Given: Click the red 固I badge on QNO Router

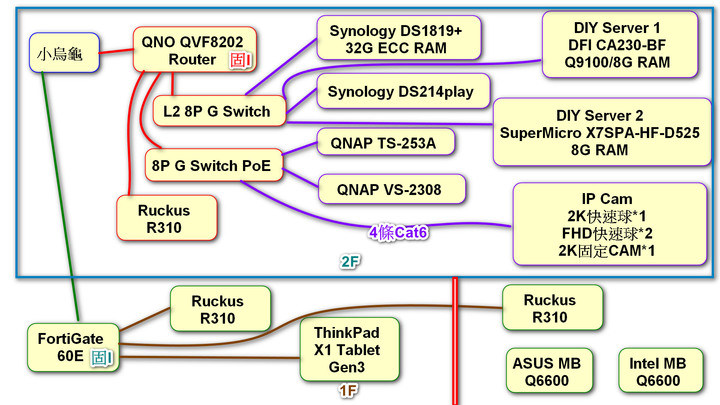Looking at the screenshot, I should (241, 60).
